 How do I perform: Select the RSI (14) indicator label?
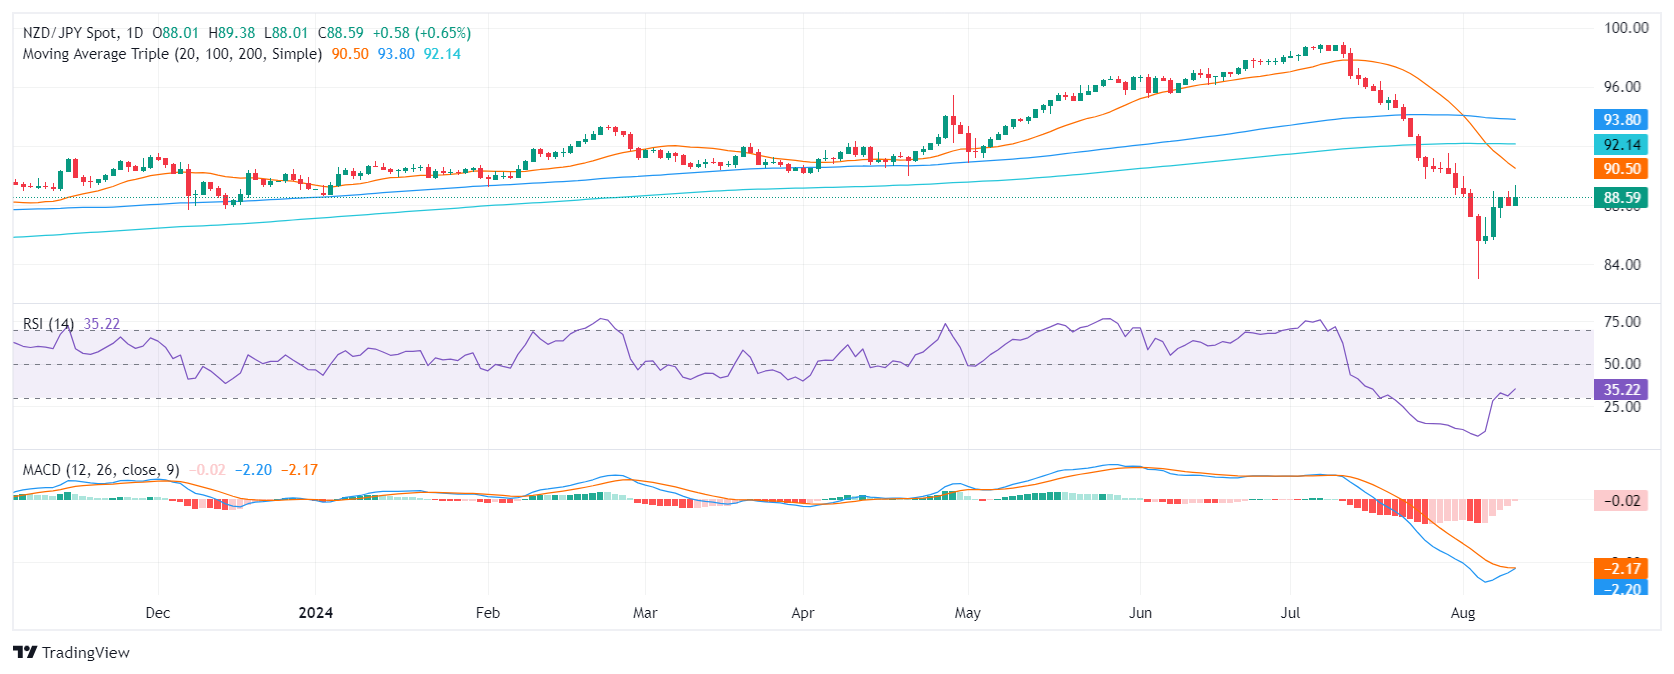[x=48, y=324]
